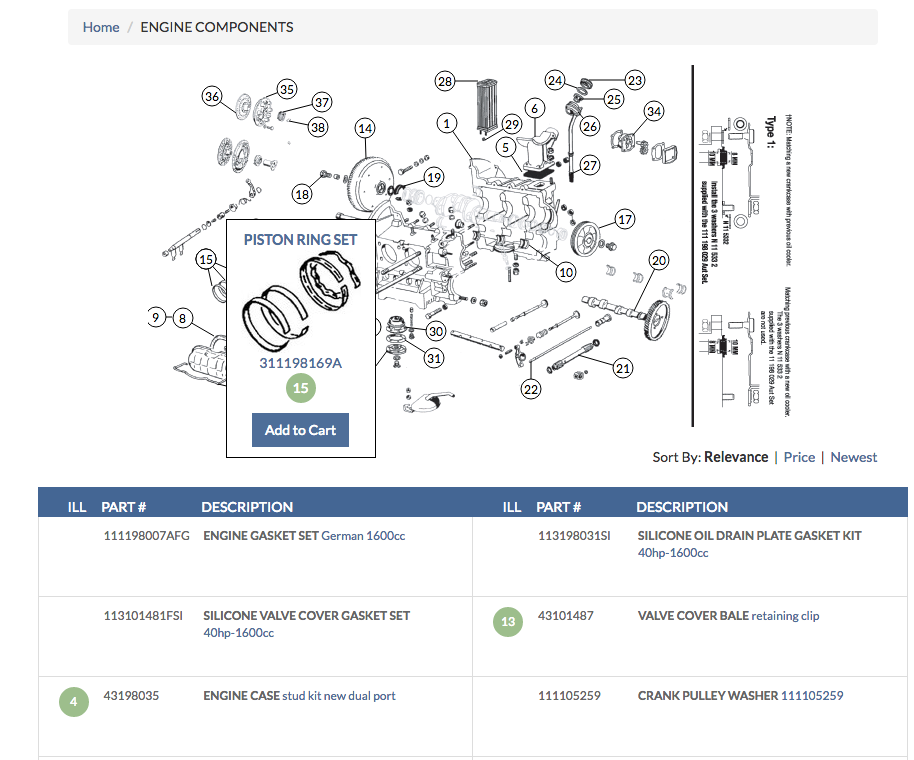Click callout 22 on the diagram
Screen dimensions: 914x760
point(530,389)
